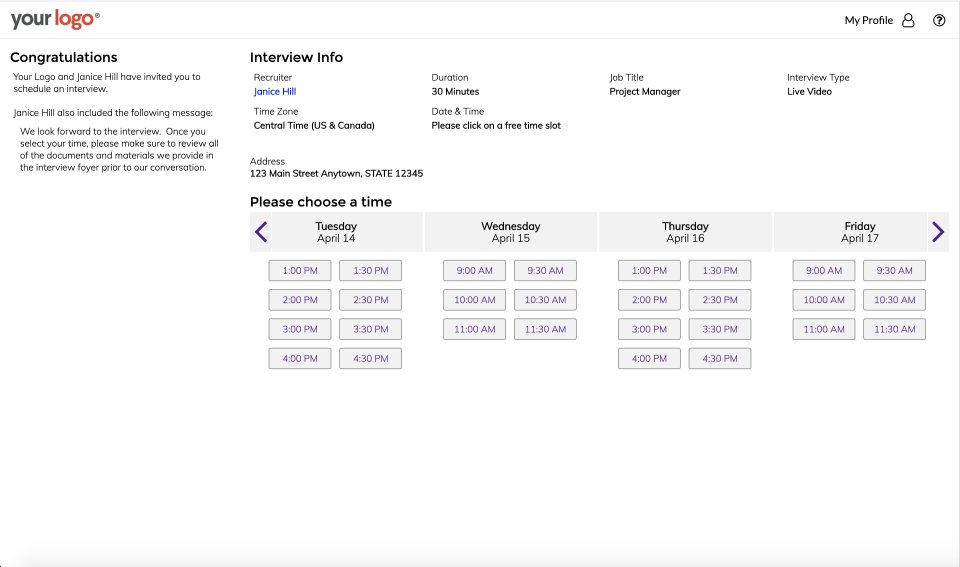Viewport: 960px width, 567px height.
Task: Click the Live Video interview type
Action: 809,92
